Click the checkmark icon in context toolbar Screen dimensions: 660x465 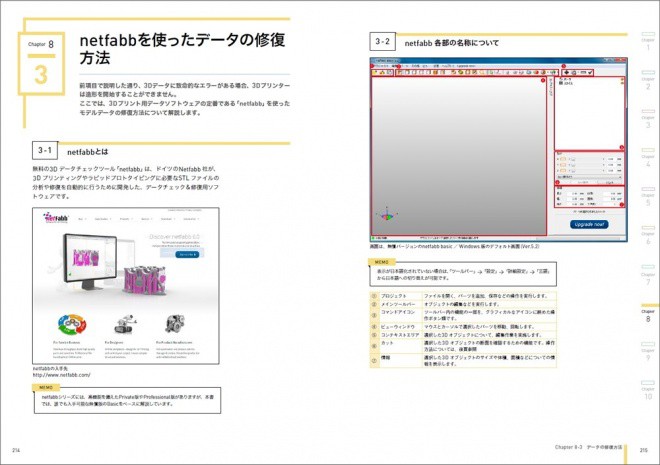tap(590, 73)
